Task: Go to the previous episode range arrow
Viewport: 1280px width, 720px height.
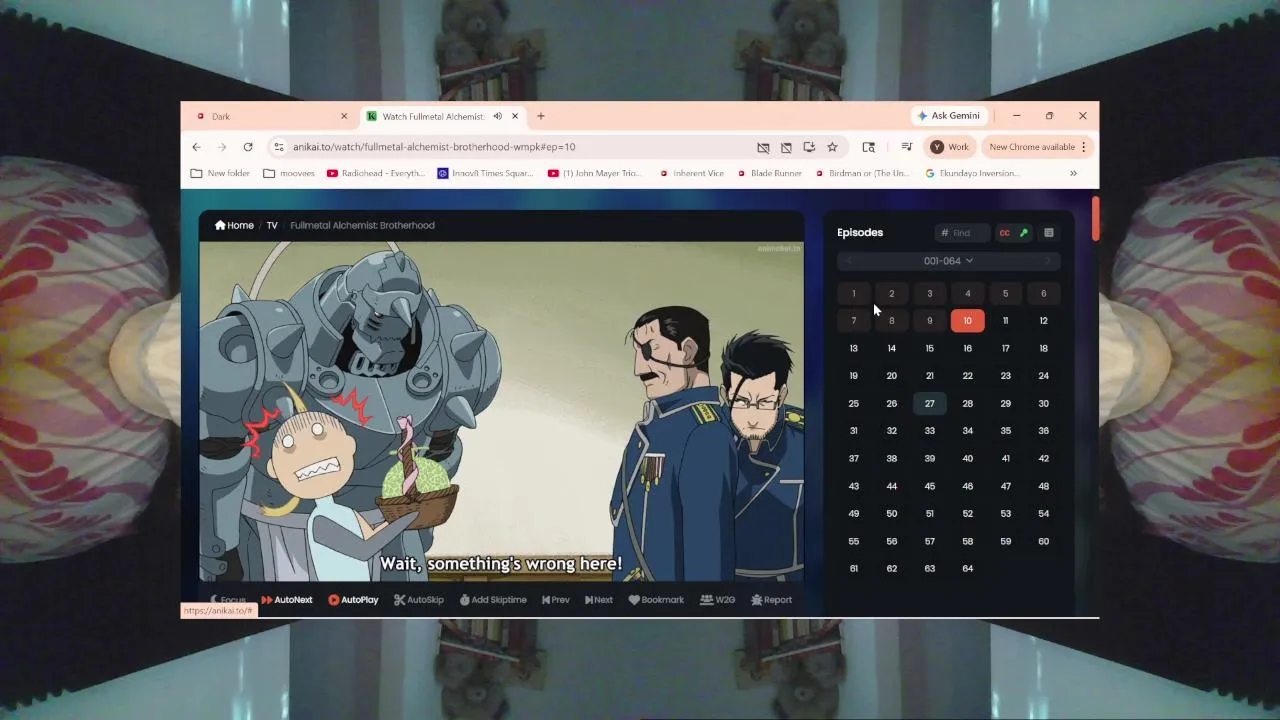Action: [849, 261]
